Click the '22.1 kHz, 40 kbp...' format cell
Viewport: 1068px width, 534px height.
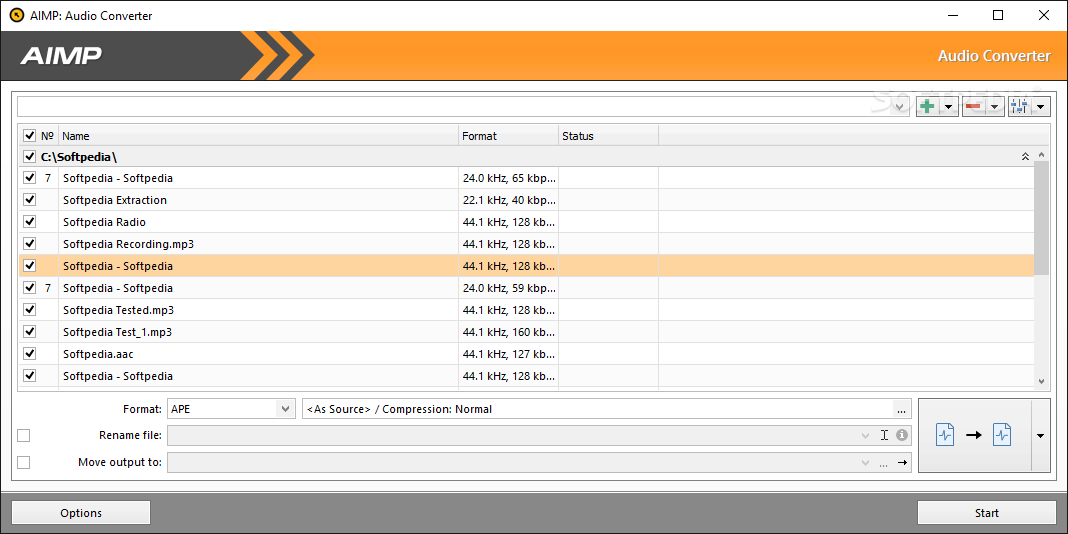(x=509, y=200)
